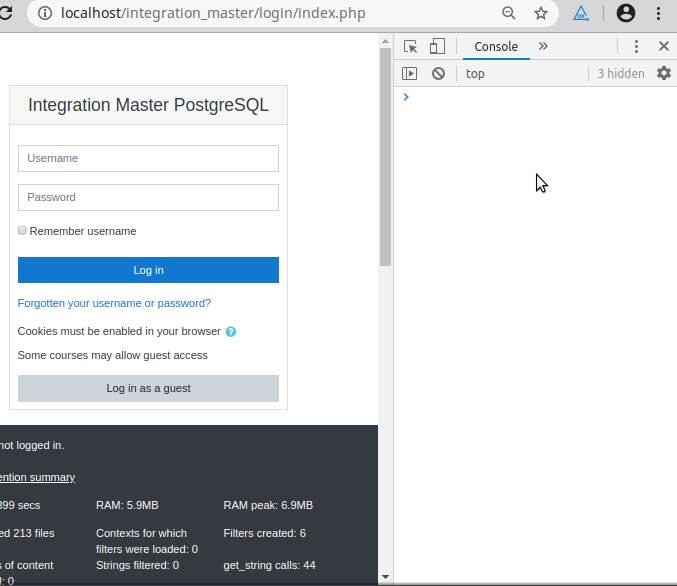The height and width of the screenshot is (586, 677).
Task: Open console settings gear
Action: (664, 73)
